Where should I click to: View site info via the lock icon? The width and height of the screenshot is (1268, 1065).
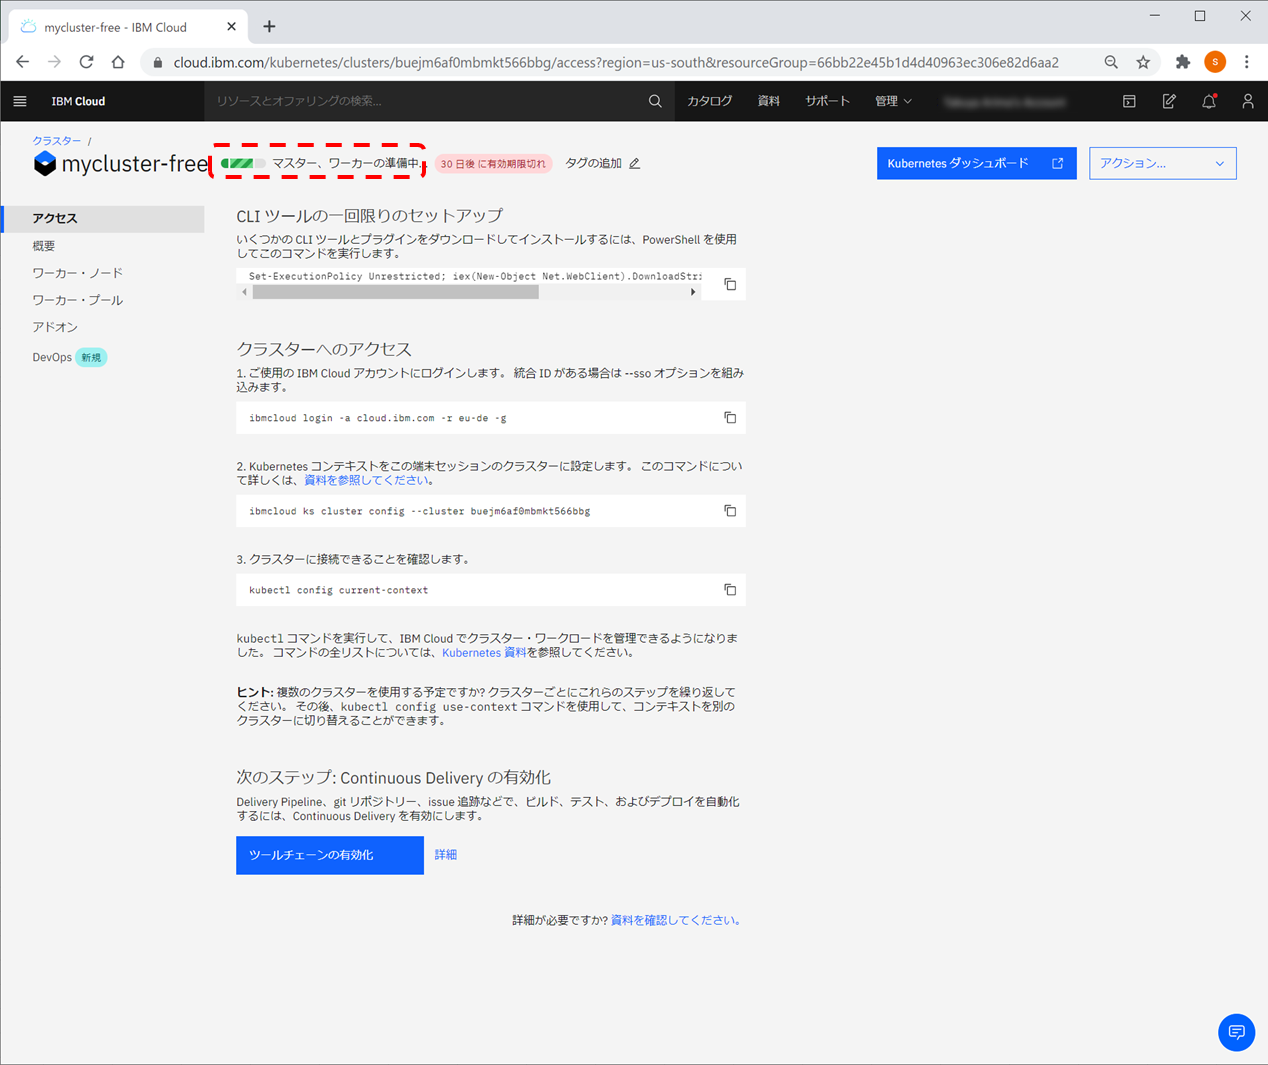point(157,62)
